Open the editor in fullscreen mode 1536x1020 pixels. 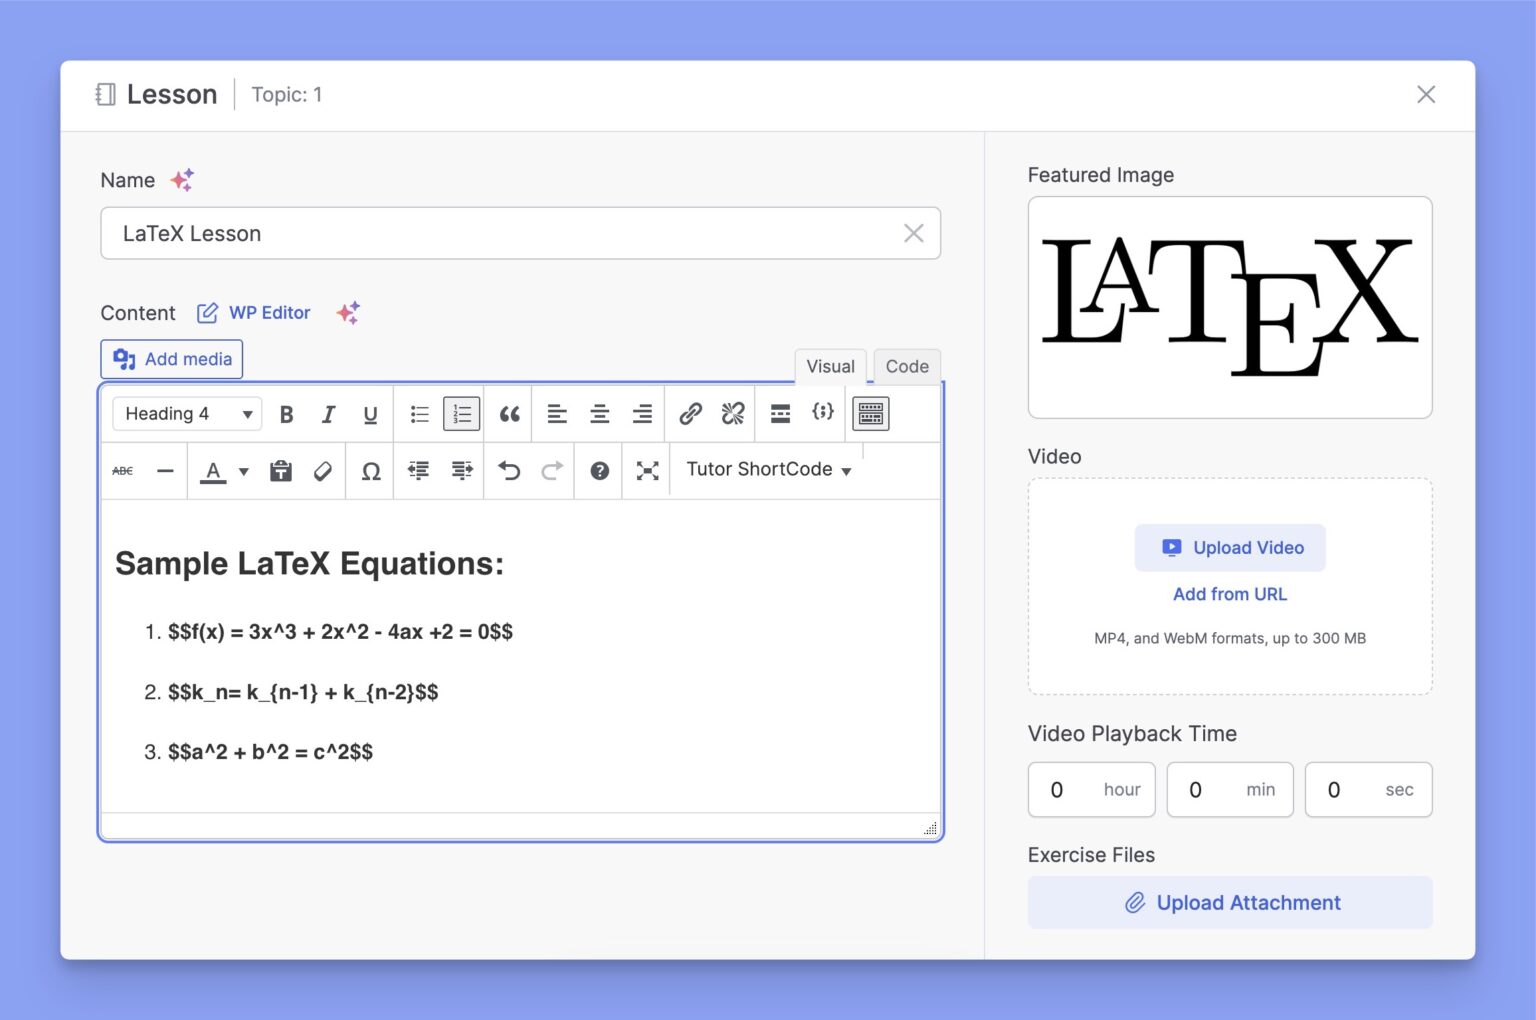pyautogui.click(x=646, y=470)
